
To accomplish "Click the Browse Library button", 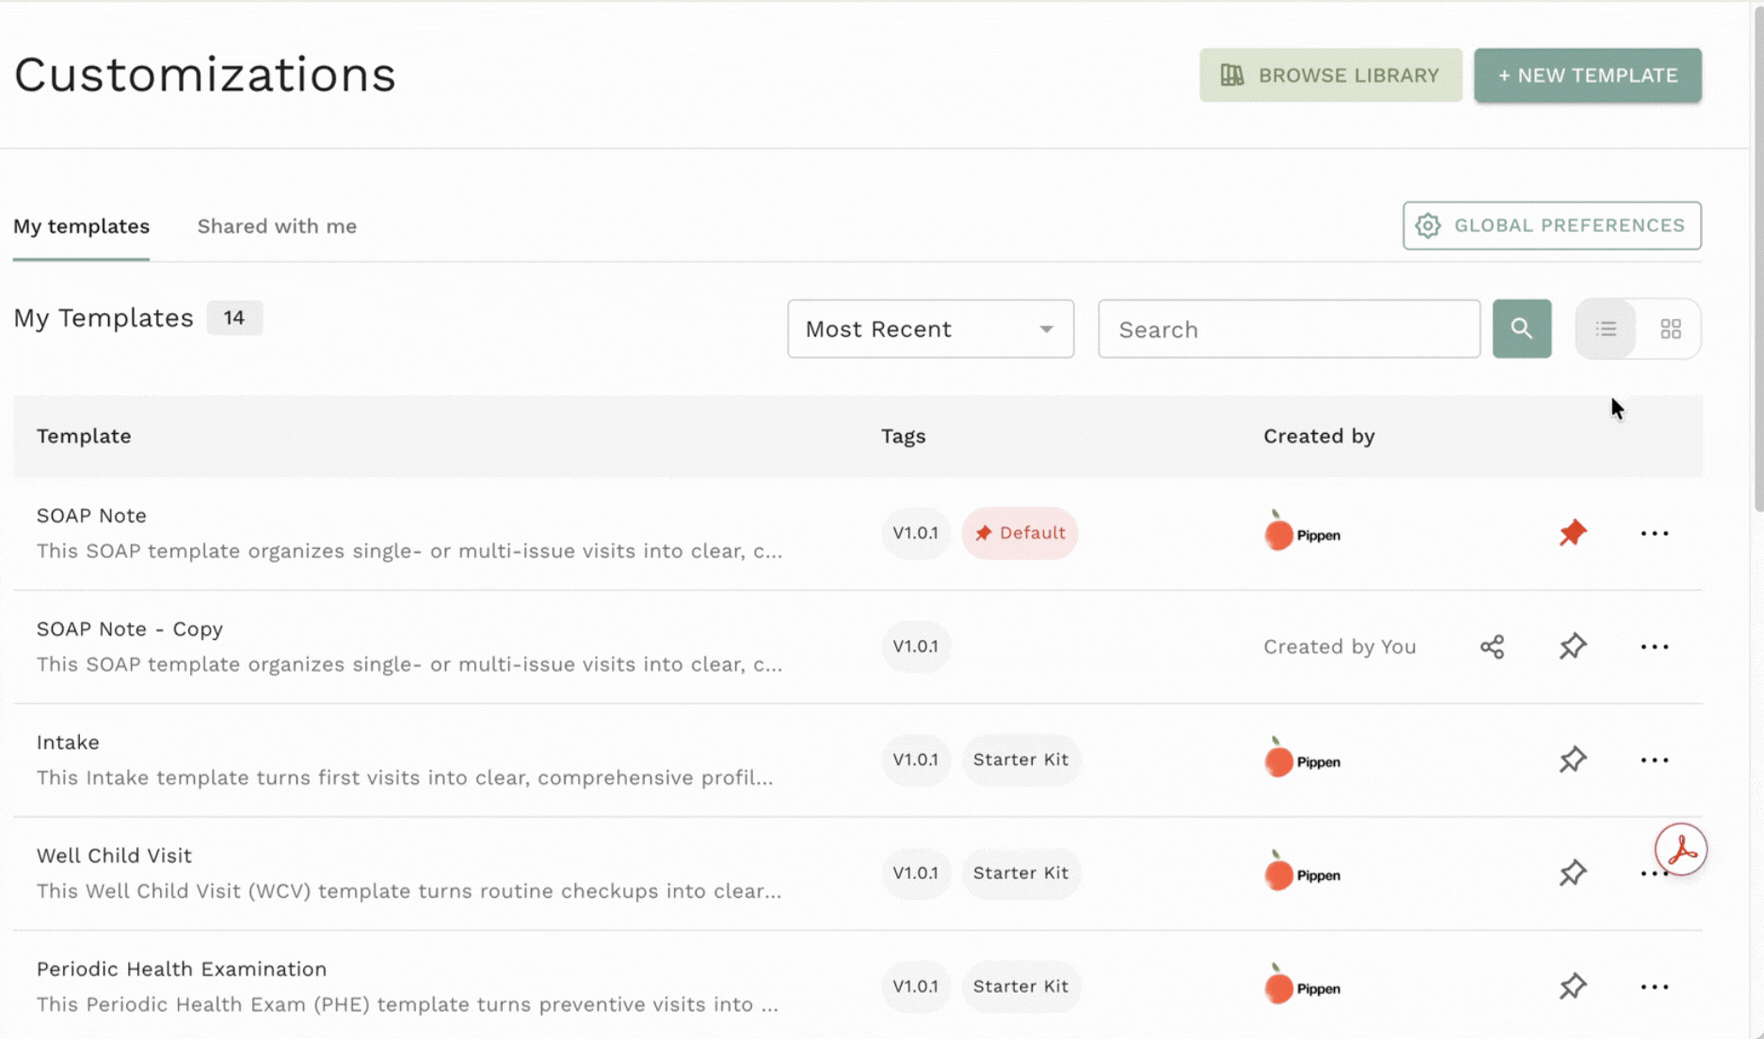I will 1330,76.
